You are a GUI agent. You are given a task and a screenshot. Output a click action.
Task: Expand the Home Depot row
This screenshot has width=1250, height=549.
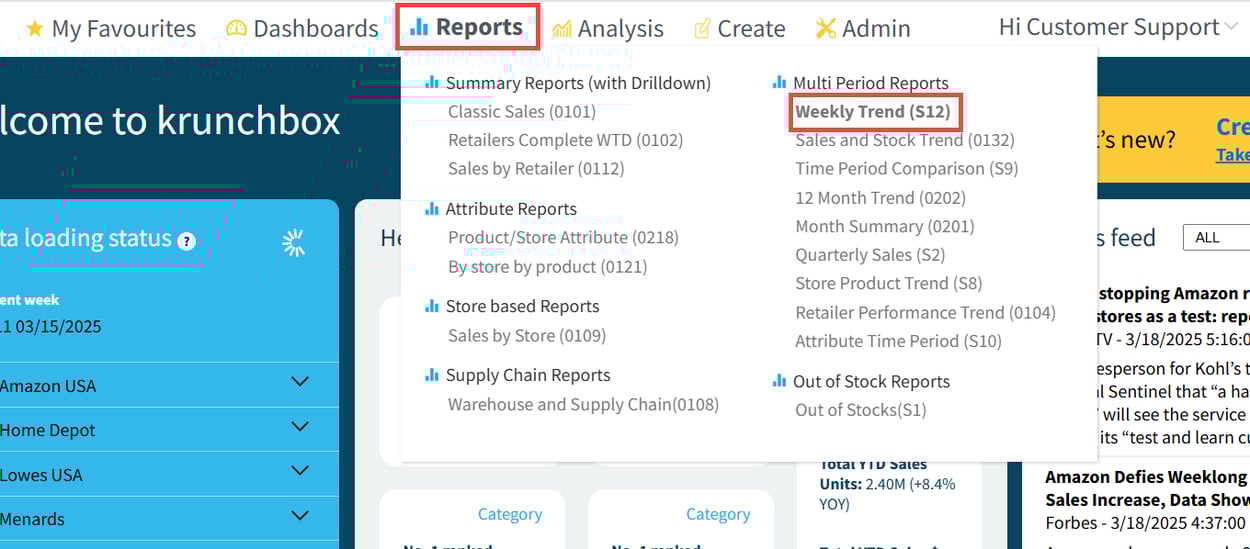tap(299, 427)
